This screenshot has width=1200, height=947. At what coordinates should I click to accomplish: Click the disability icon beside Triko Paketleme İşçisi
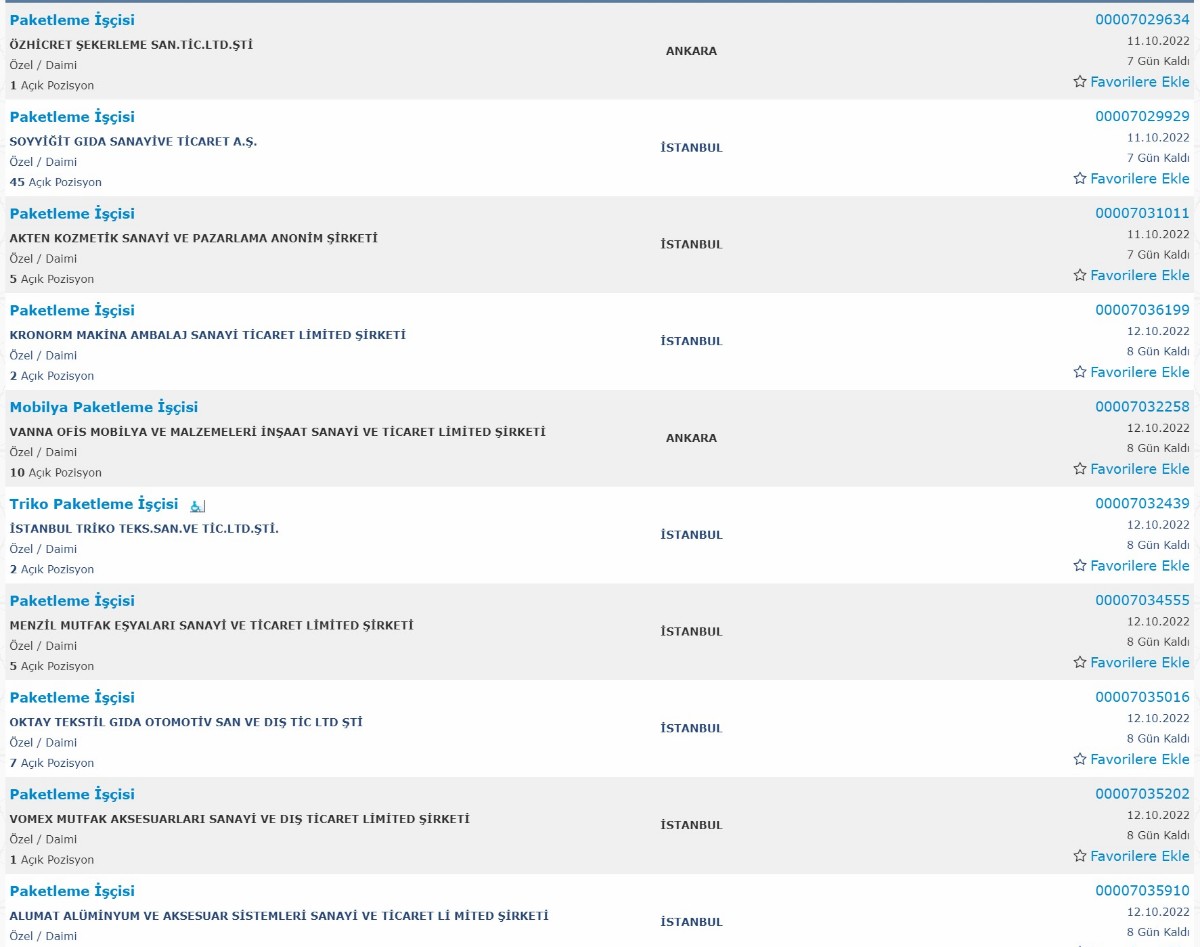click(x=197, y=506)
